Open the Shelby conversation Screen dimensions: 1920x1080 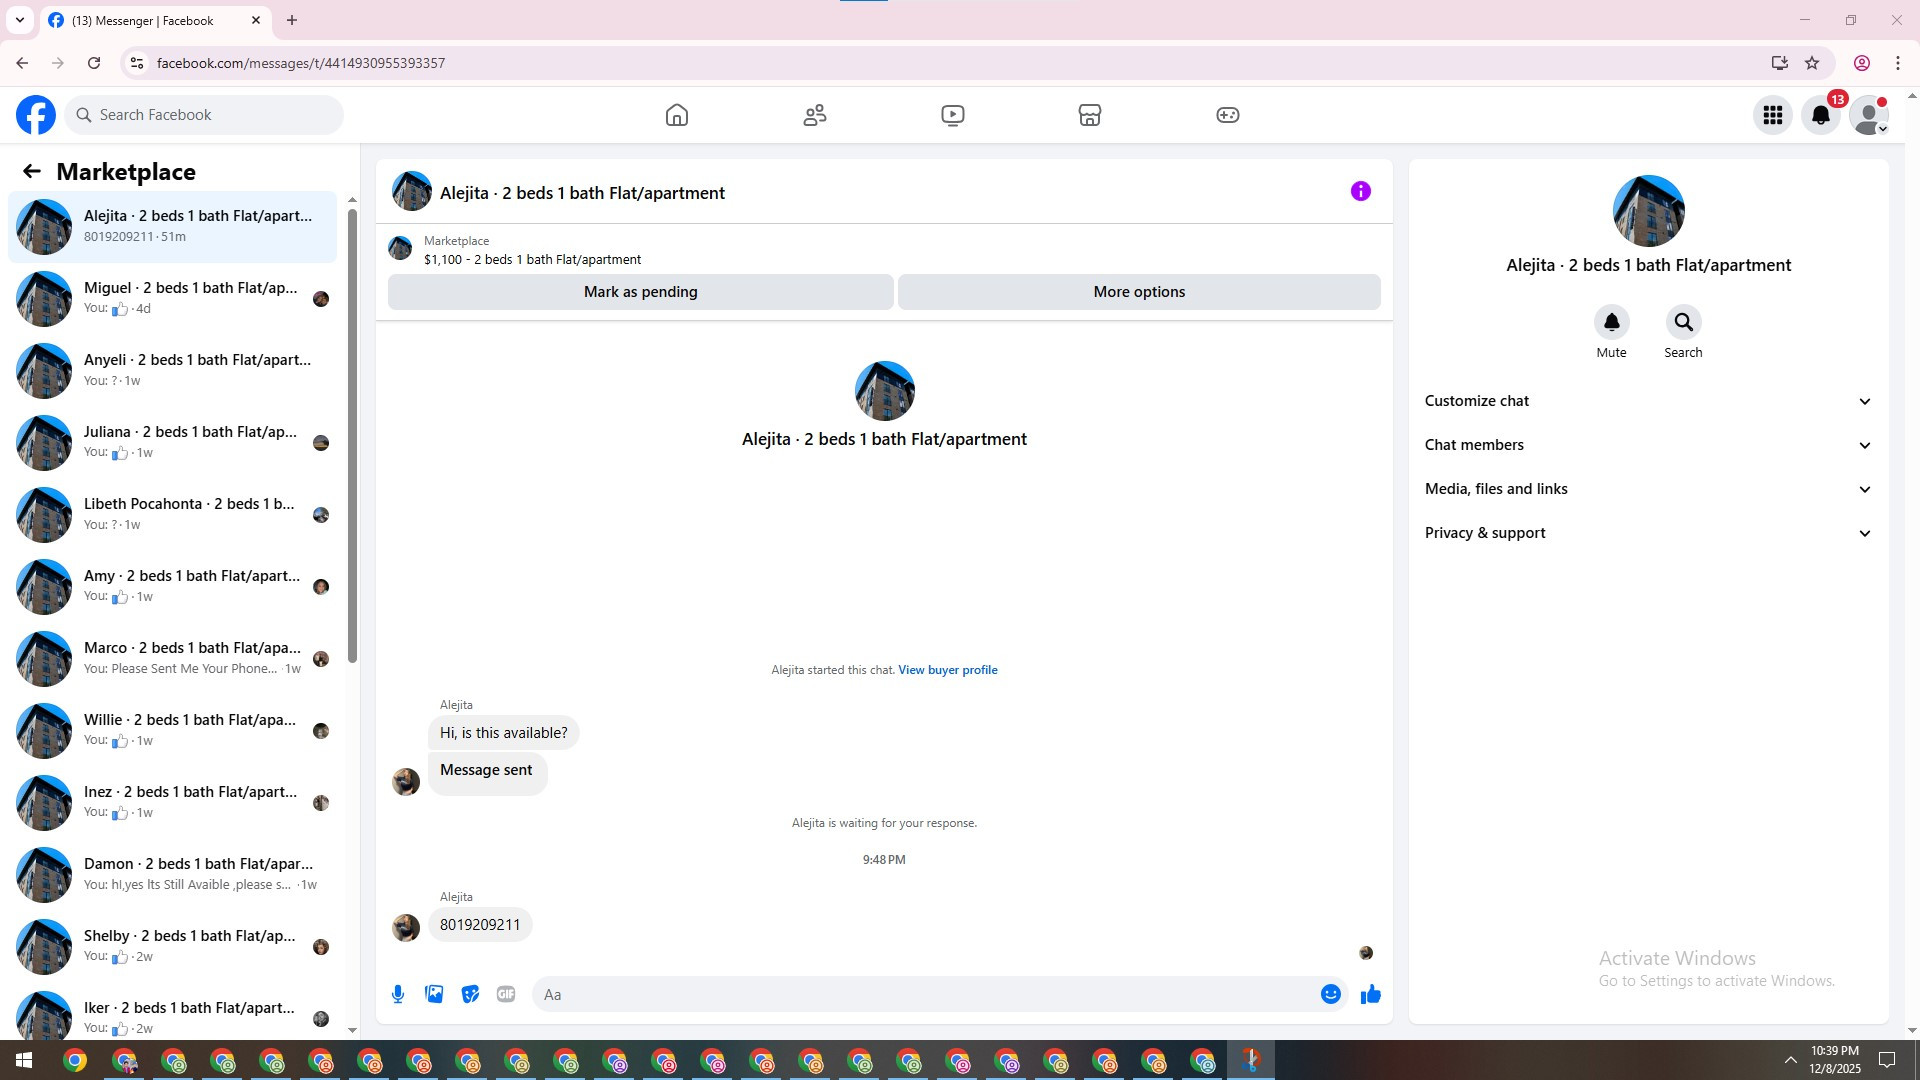point(172,947)
